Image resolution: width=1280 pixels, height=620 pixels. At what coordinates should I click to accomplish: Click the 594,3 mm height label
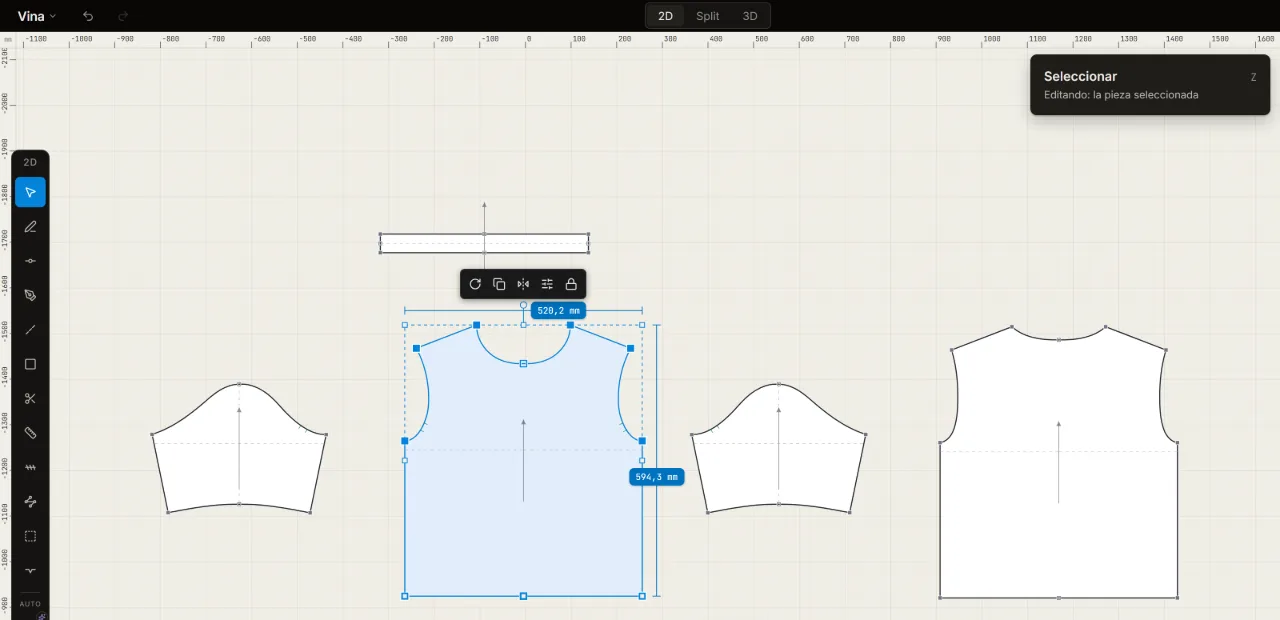coord(657,477)
